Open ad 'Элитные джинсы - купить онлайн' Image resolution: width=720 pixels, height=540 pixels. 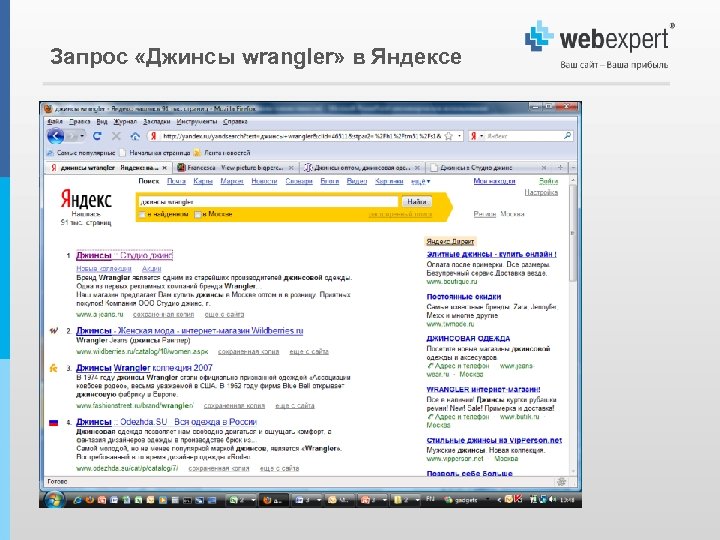click(x=491, y=254)
